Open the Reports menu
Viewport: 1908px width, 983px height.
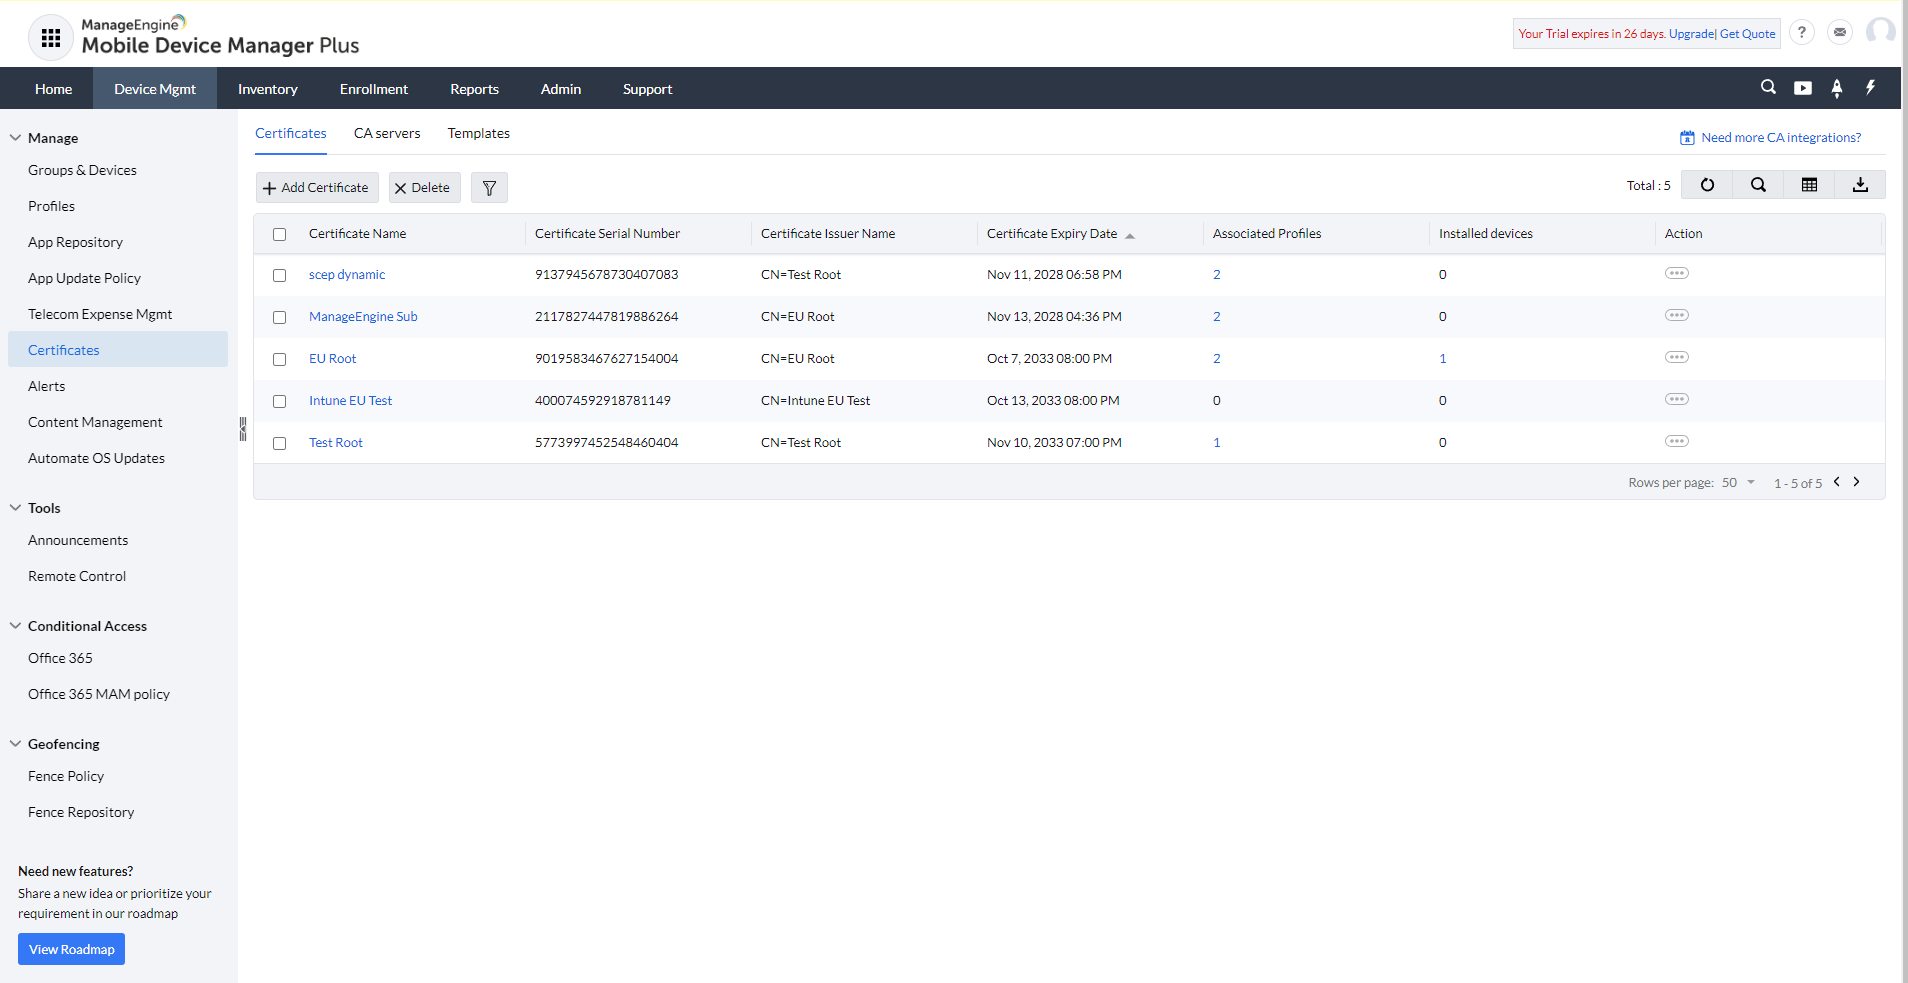(474, 89)
